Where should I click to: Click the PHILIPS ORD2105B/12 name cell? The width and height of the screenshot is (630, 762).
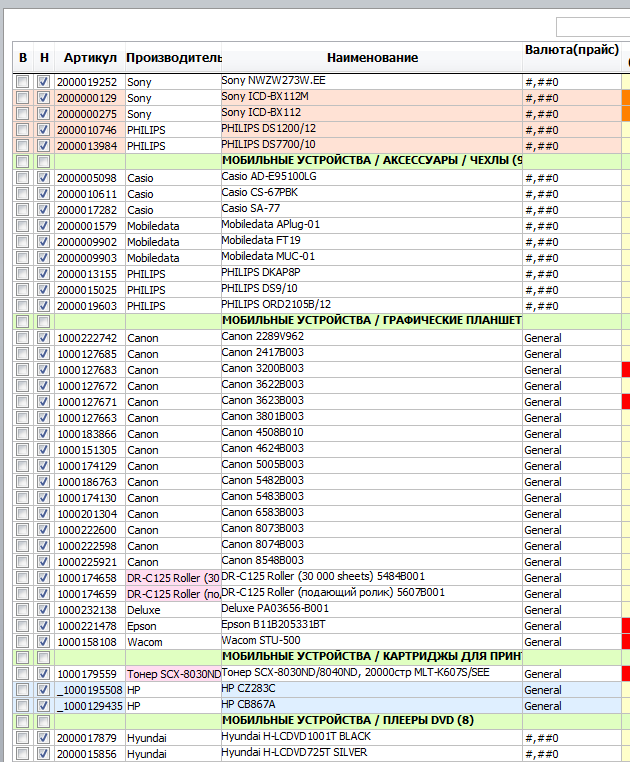372,304
